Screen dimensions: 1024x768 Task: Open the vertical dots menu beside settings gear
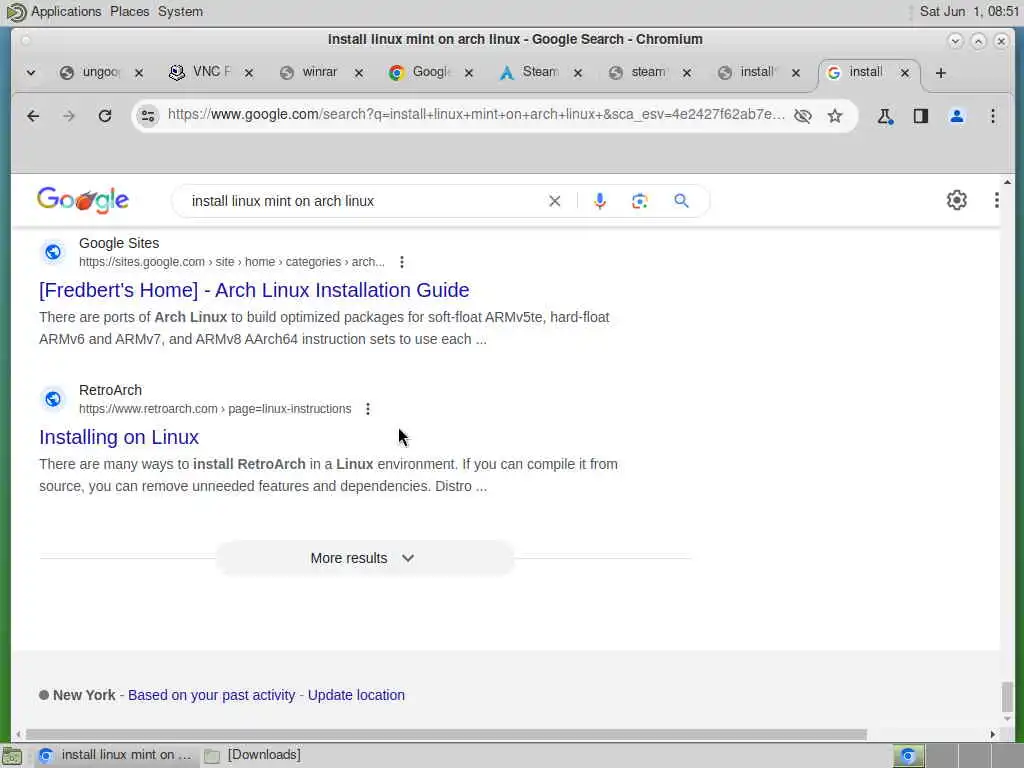tap(996, 200)
